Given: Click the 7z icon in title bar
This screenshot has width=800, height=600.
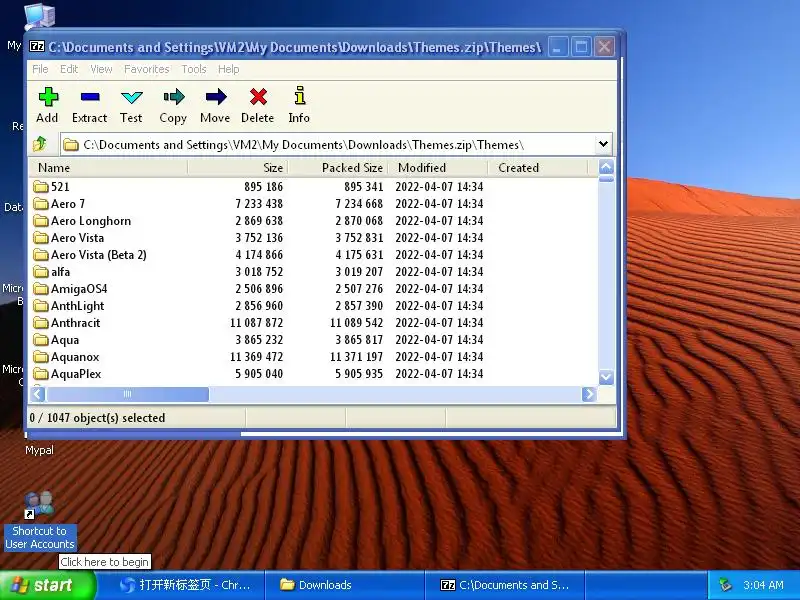Looking at the screenshot, I should pos(37,46).
